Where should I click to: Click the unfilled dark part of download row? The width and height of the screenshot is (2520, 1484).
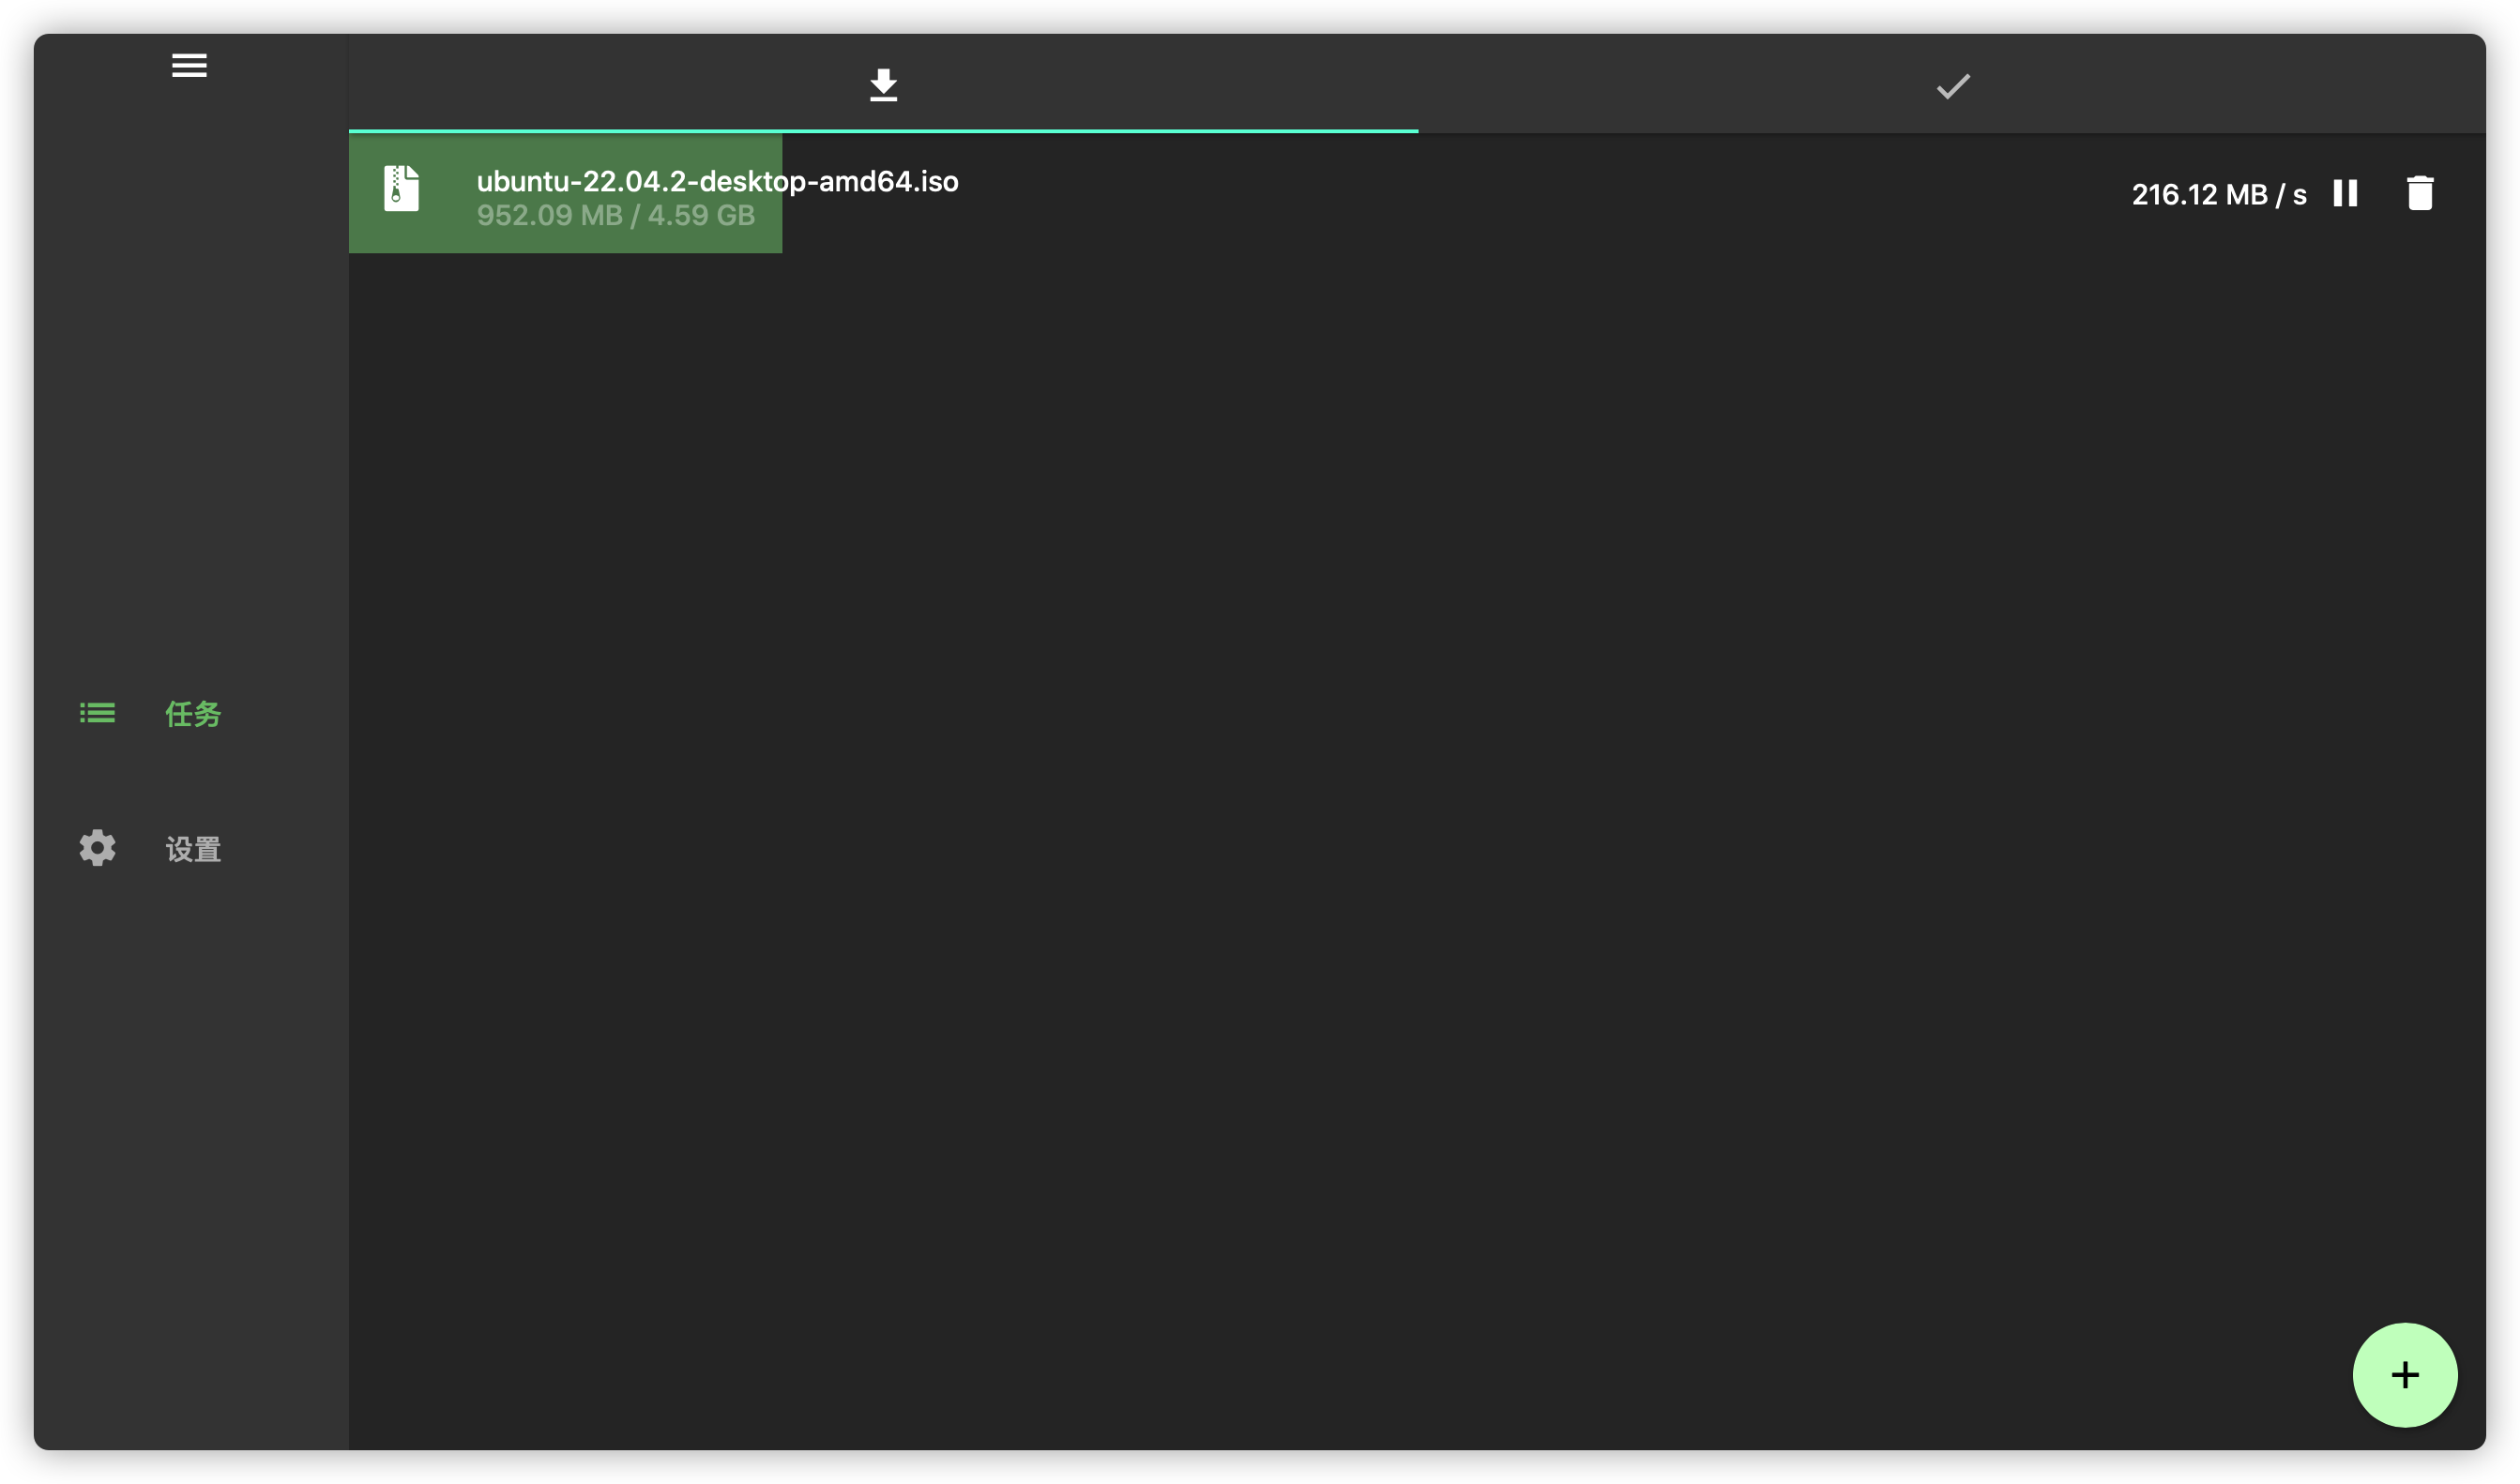click(1500, 194)
